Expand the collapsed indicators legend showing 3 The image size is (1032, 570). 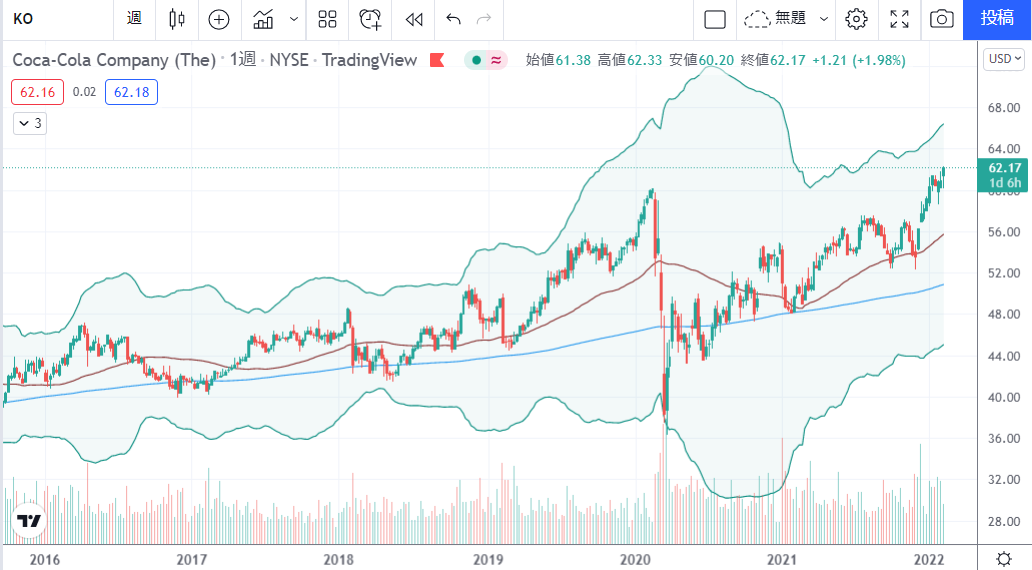coord(30,123)
